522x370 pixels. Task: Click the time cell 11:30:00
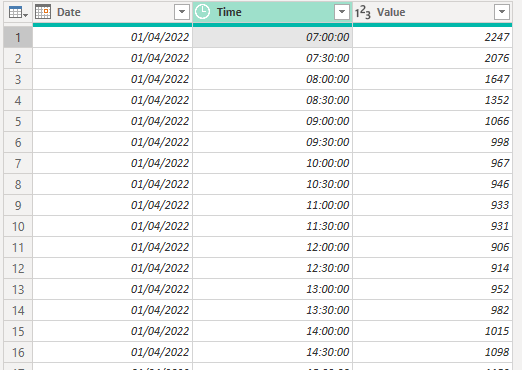pos(272,226)
